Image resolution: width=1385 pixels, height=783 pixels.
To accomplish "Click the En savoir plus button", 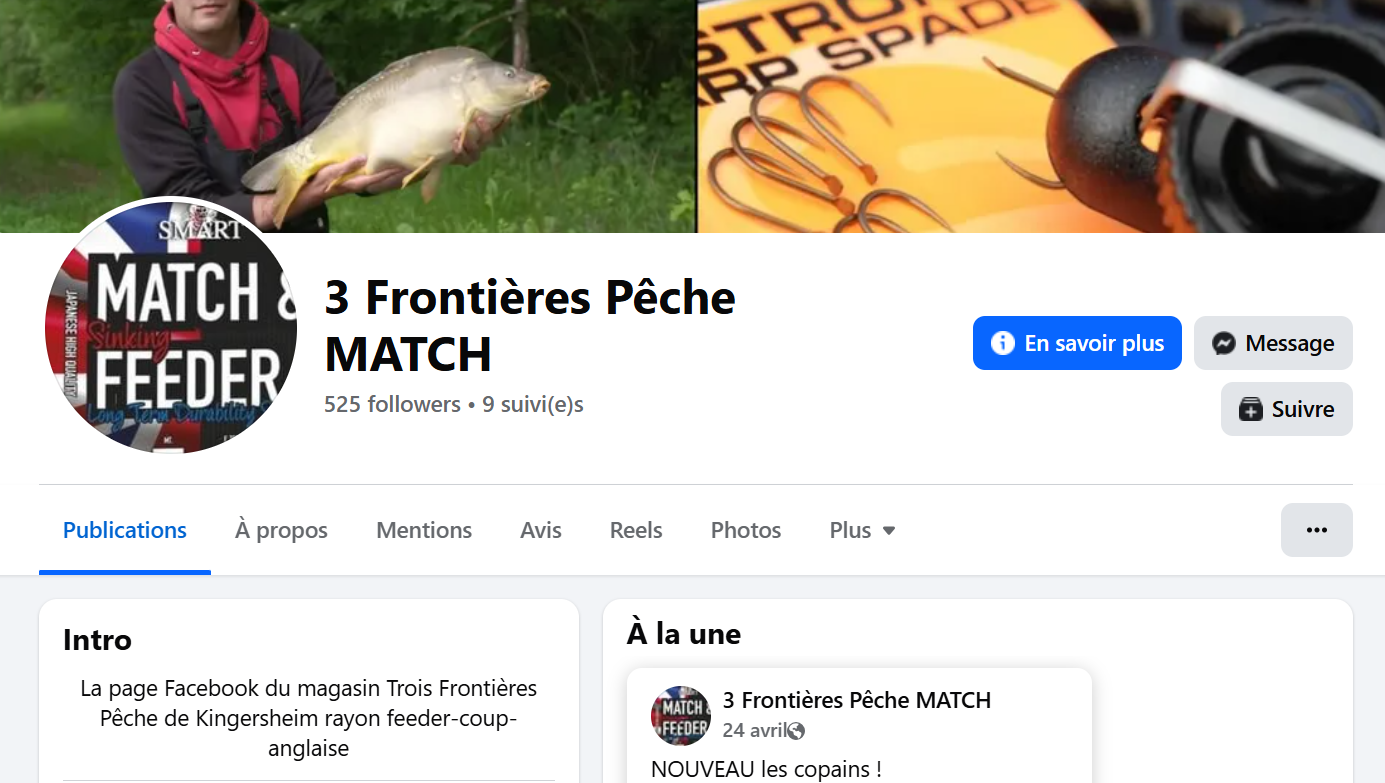I will pyautogui.click(x=1077, y=343).
